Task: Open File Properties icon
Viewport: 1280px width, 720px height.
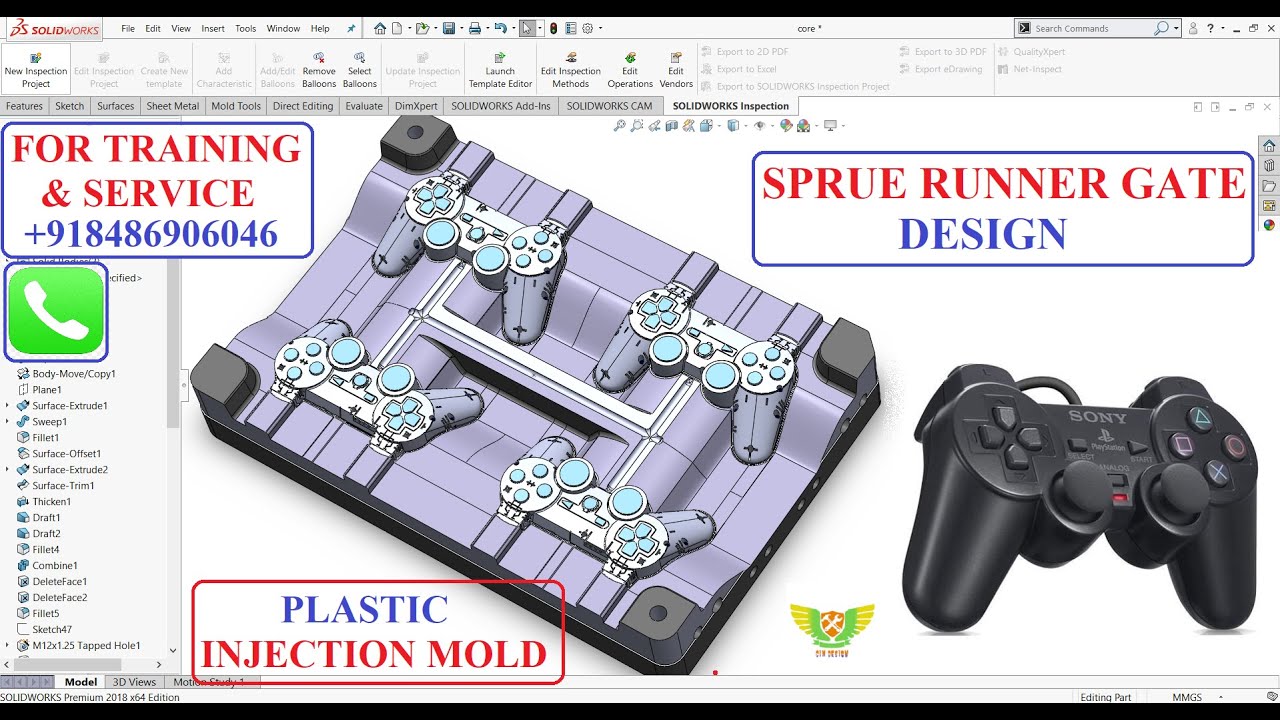Action: pos(570,28)
